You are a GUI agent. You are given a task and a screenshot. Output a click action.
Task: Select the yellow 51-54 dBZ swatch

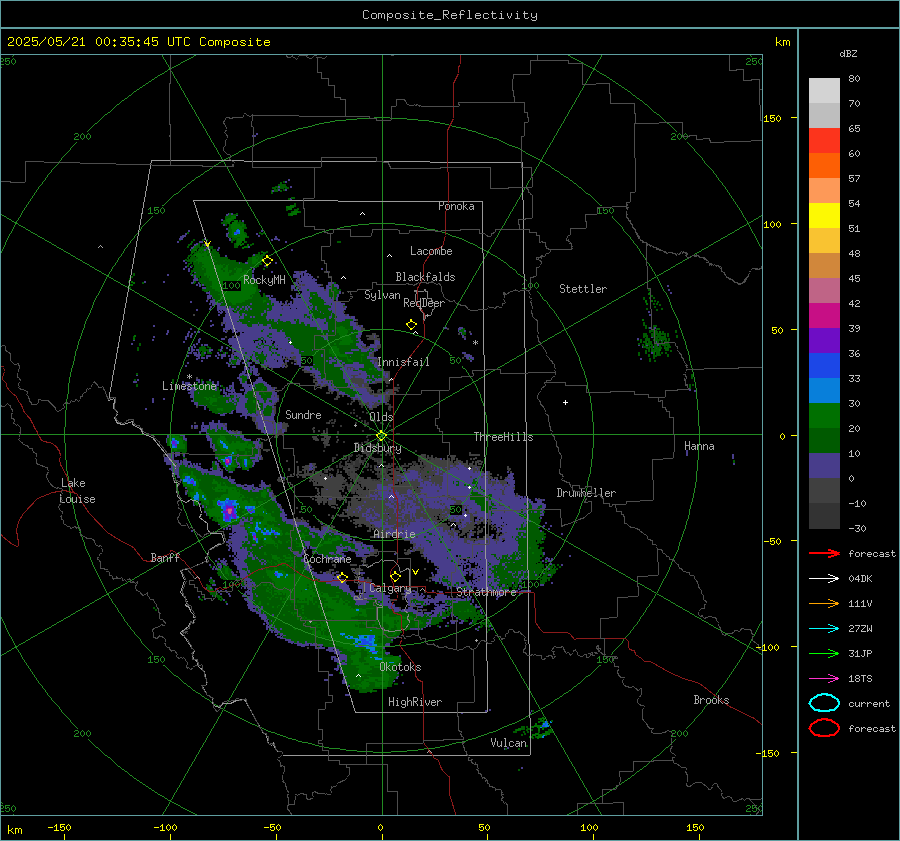tap(824, 216)
